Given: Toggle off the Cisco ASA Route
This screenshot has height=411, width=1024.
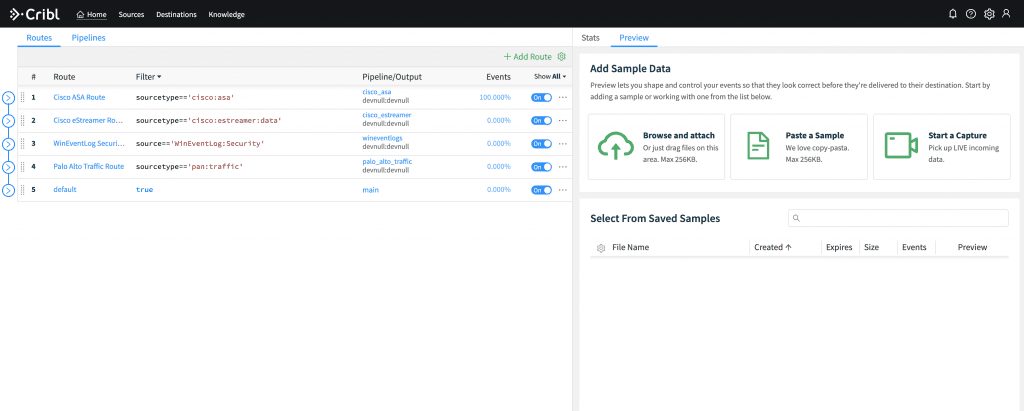Looking at the screenshot, I should [541, 97].
